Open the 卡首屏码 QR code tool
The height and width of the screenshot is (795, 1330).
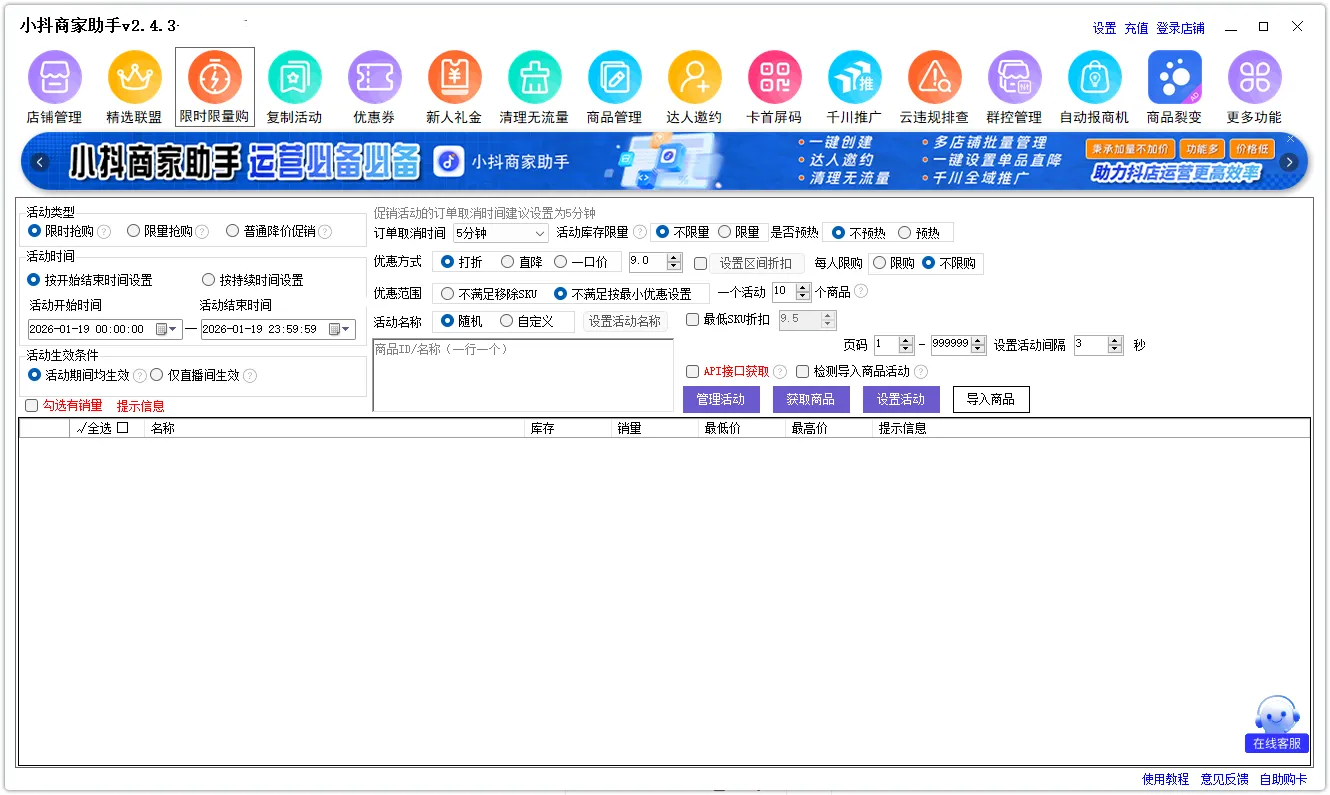[774, 78]
